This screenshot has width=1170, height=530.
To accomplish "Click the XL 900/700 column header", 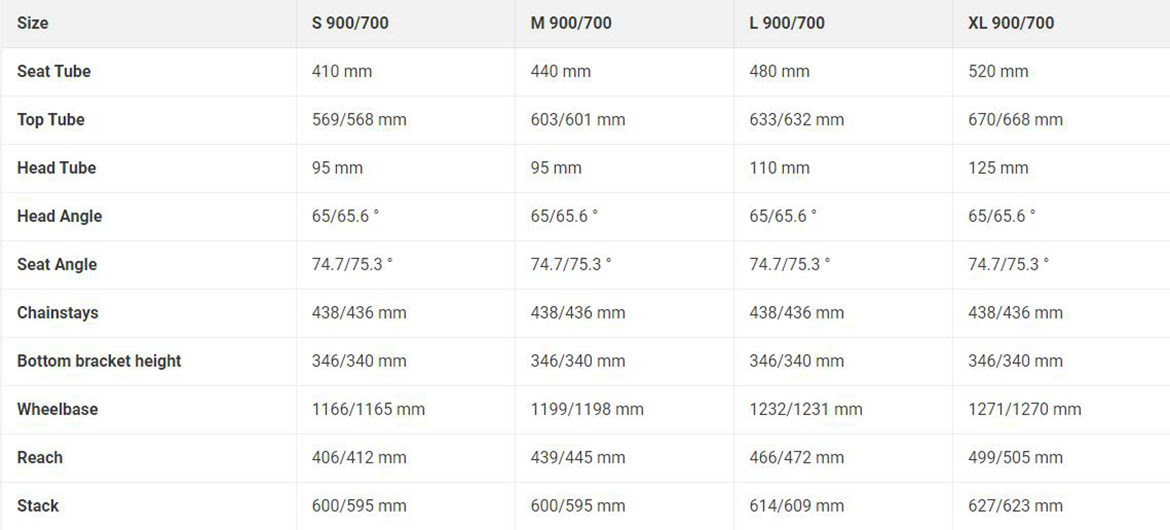I will click(x=1011, y=23).
